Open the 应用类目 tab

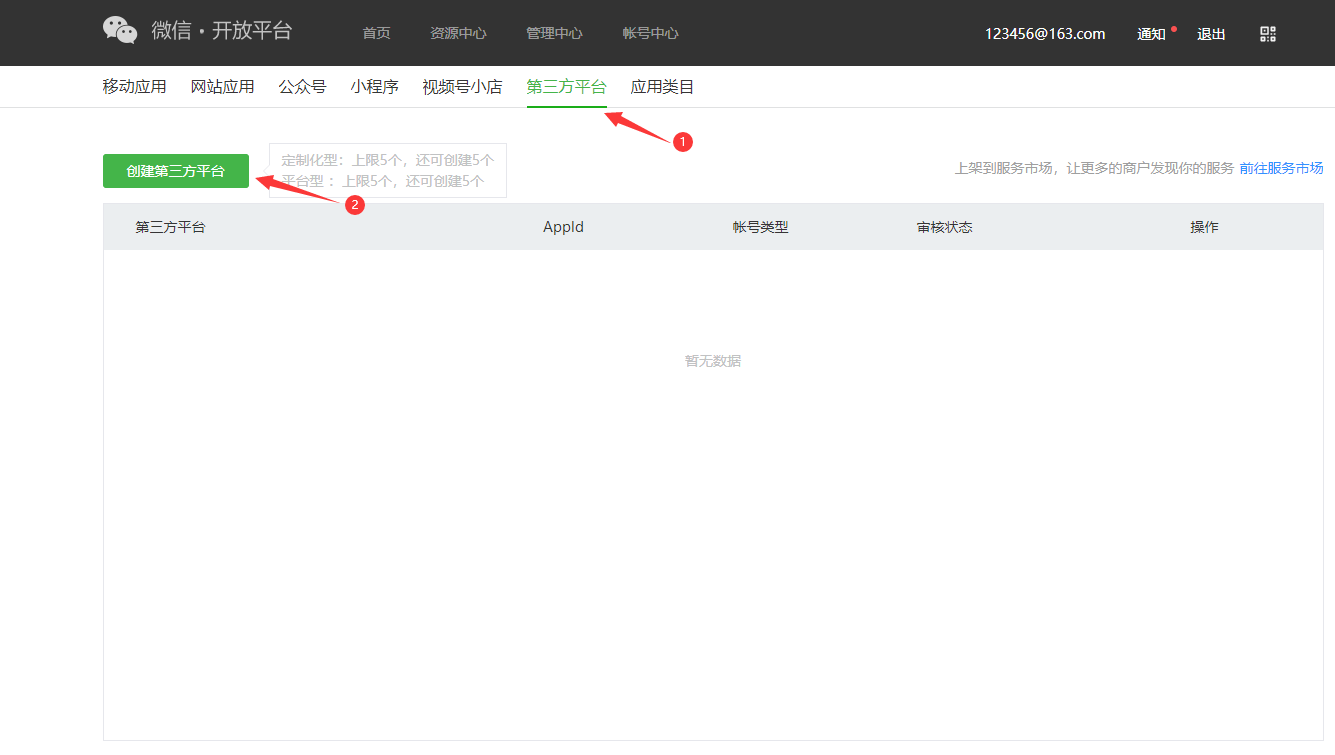[662, 87]
